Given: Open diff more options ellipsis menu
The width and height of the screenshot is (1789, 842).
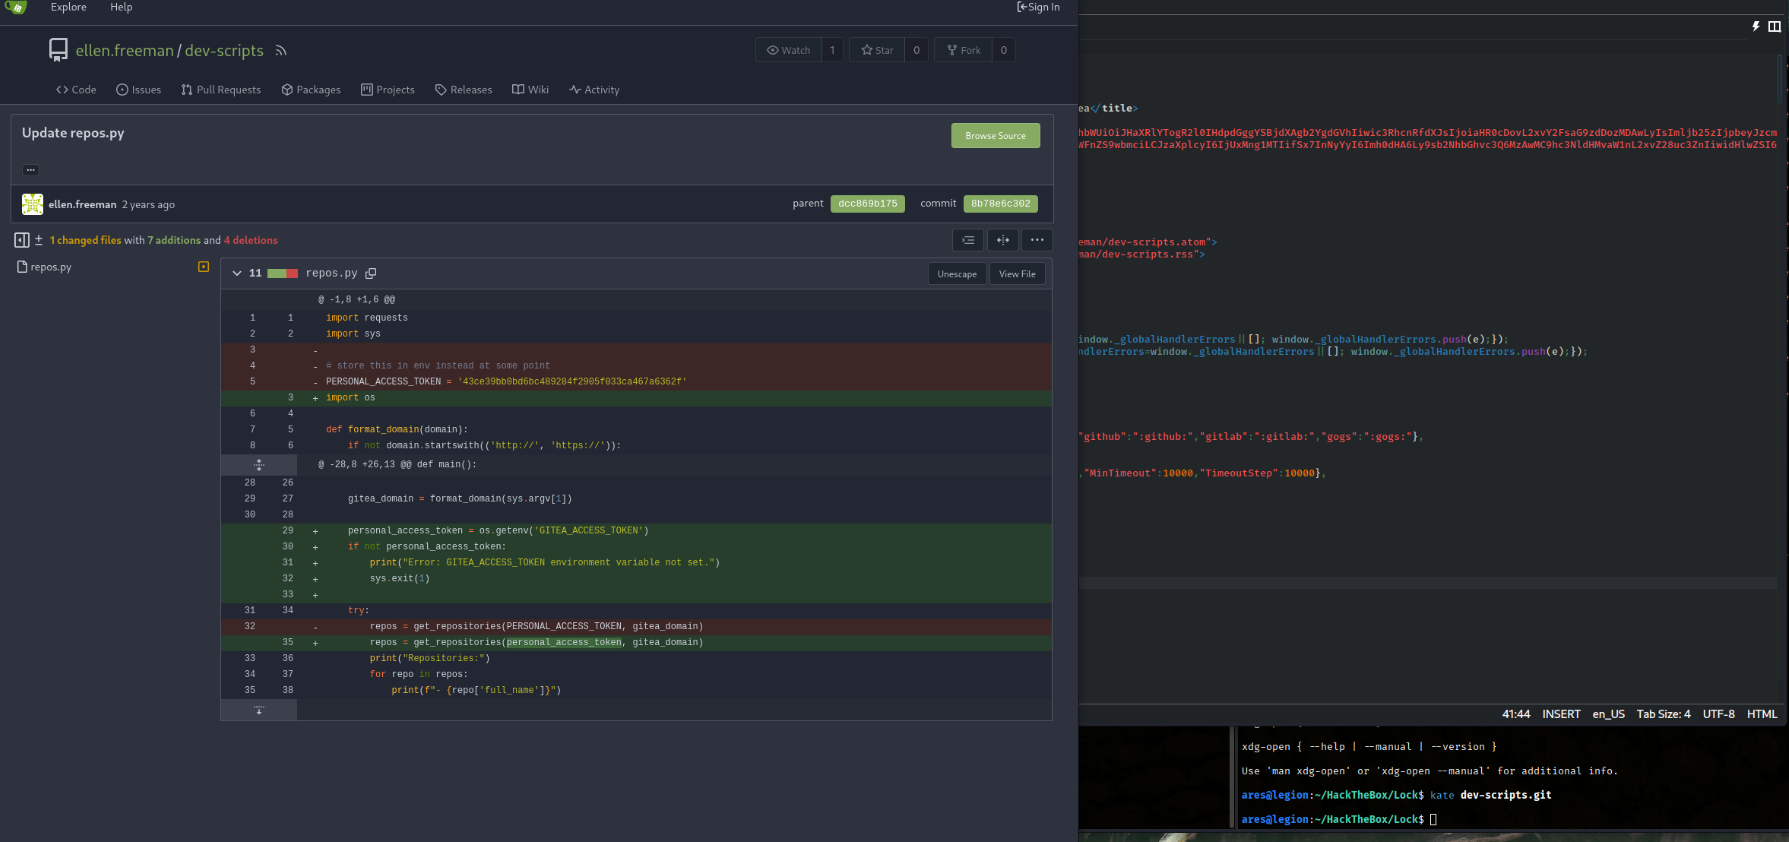Looking at the screenshot, I should point(1037,240).
